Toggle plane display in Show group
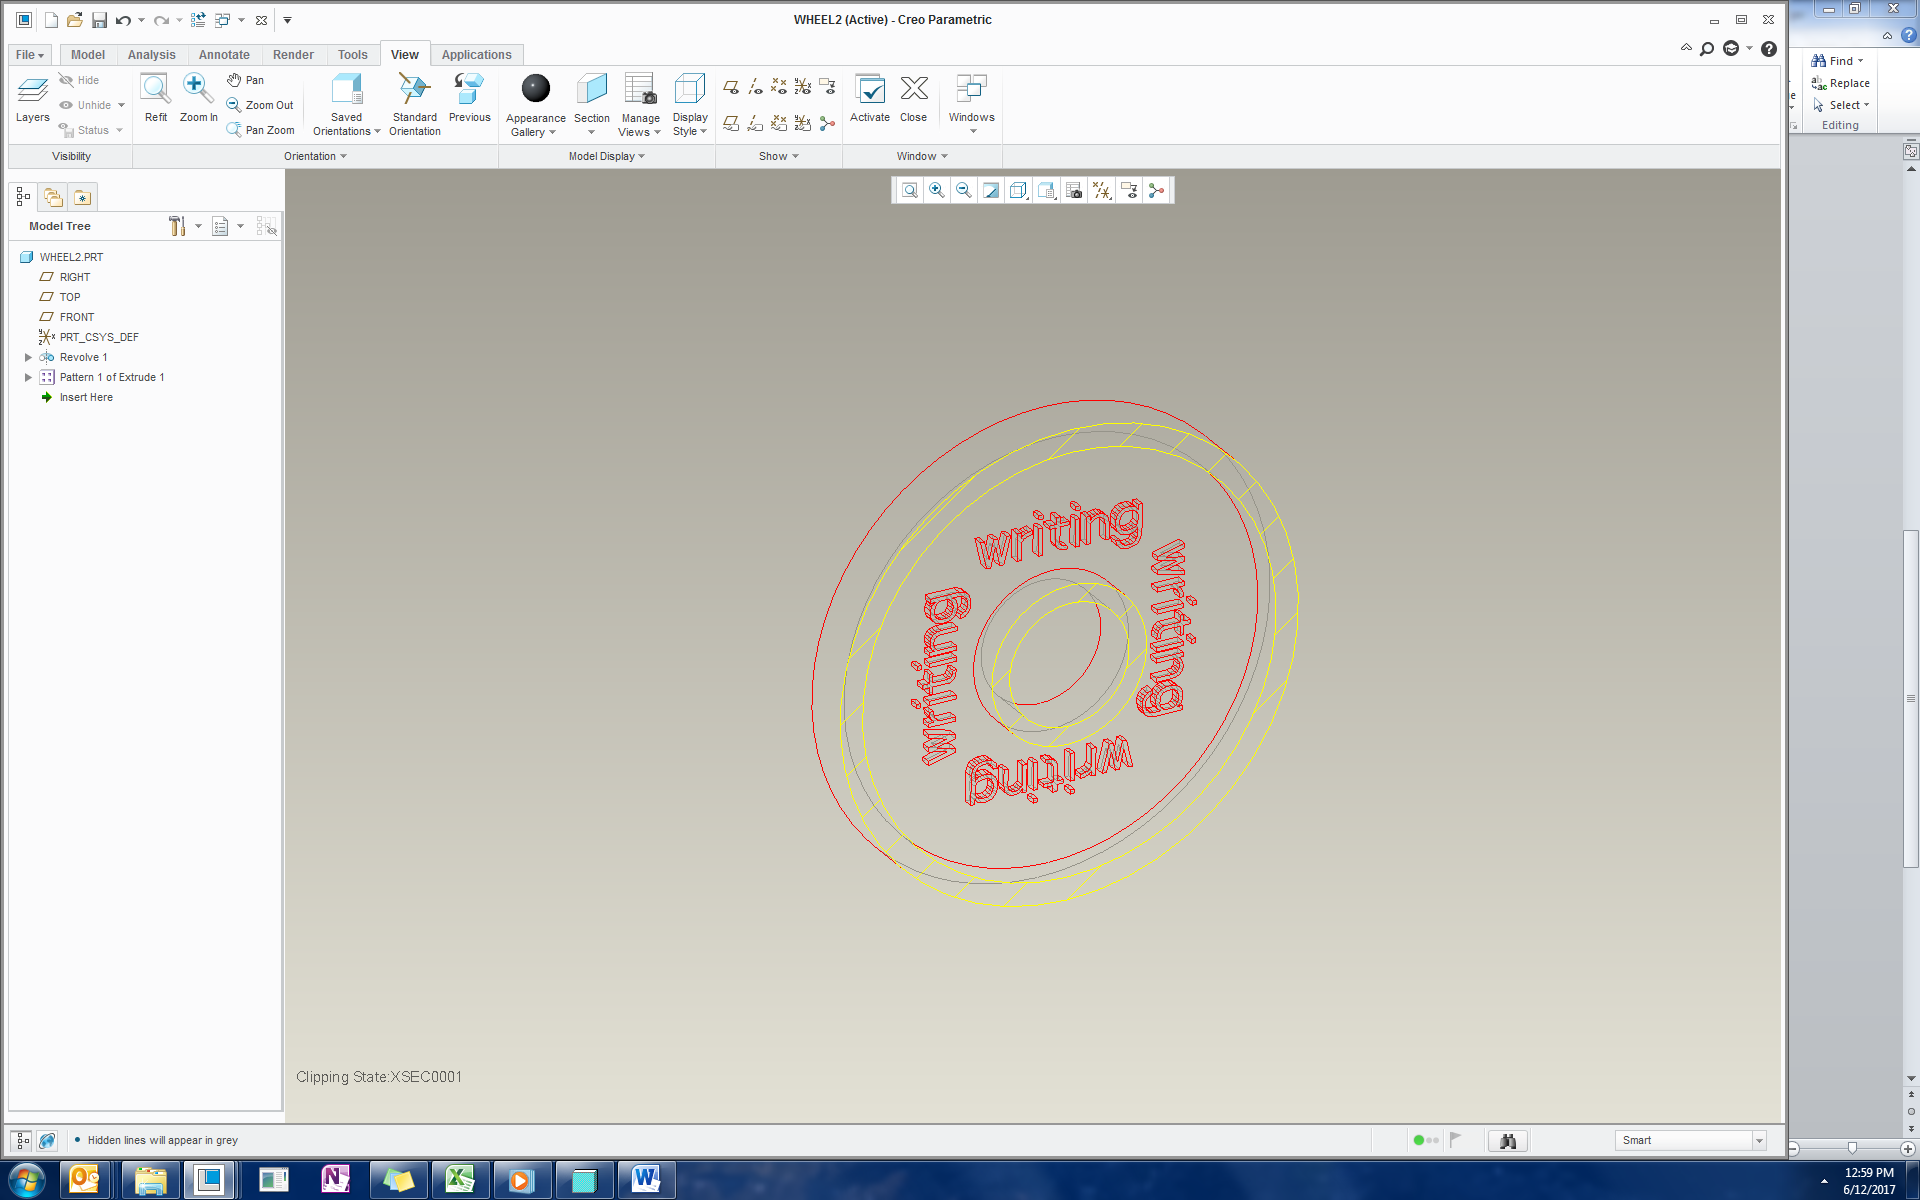The width and height of the screenshot is (1920, 1200). pos(731,87)
